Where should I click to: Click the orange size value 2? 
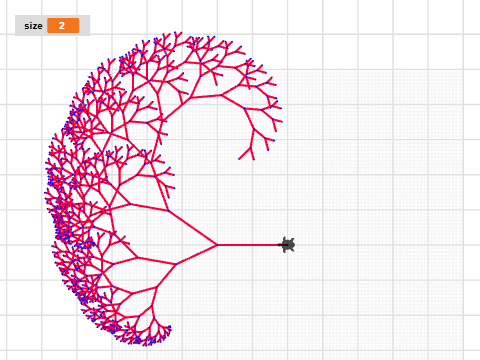63,26
